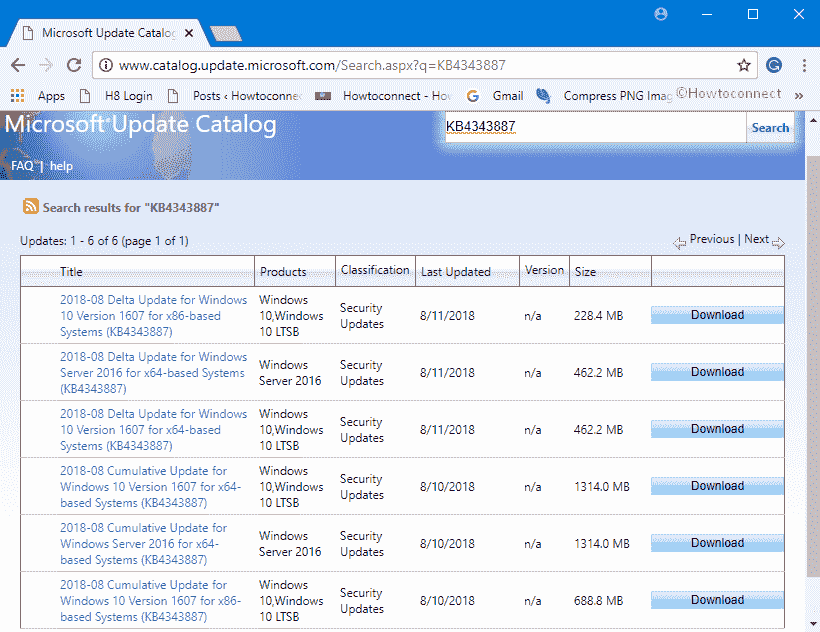This screenshot has width=820, height=632.
Task: Open Cumulative Update for Windows 10 x86 link
Action: (x=151, y=601)
